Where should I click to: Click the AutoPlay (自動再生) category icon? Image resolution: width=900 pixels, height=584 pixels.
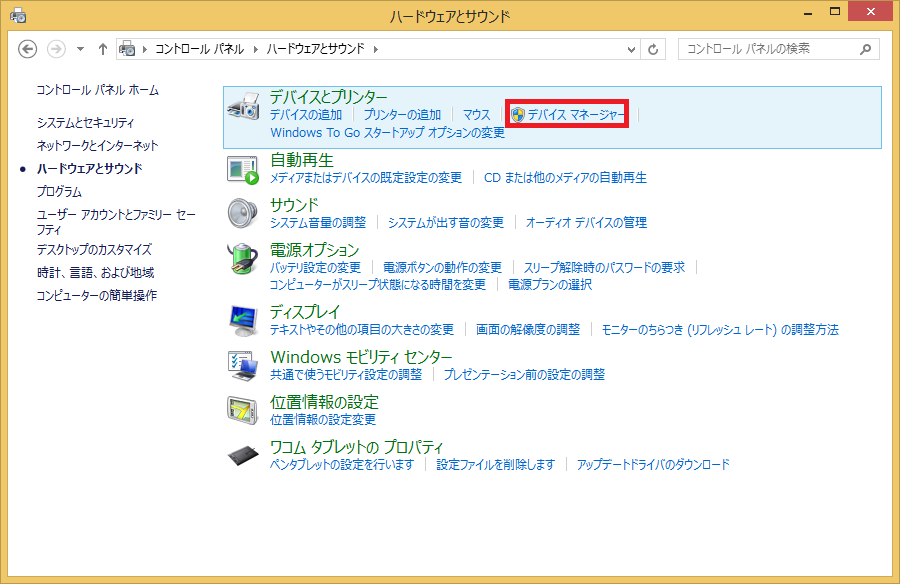coord(243,170)
